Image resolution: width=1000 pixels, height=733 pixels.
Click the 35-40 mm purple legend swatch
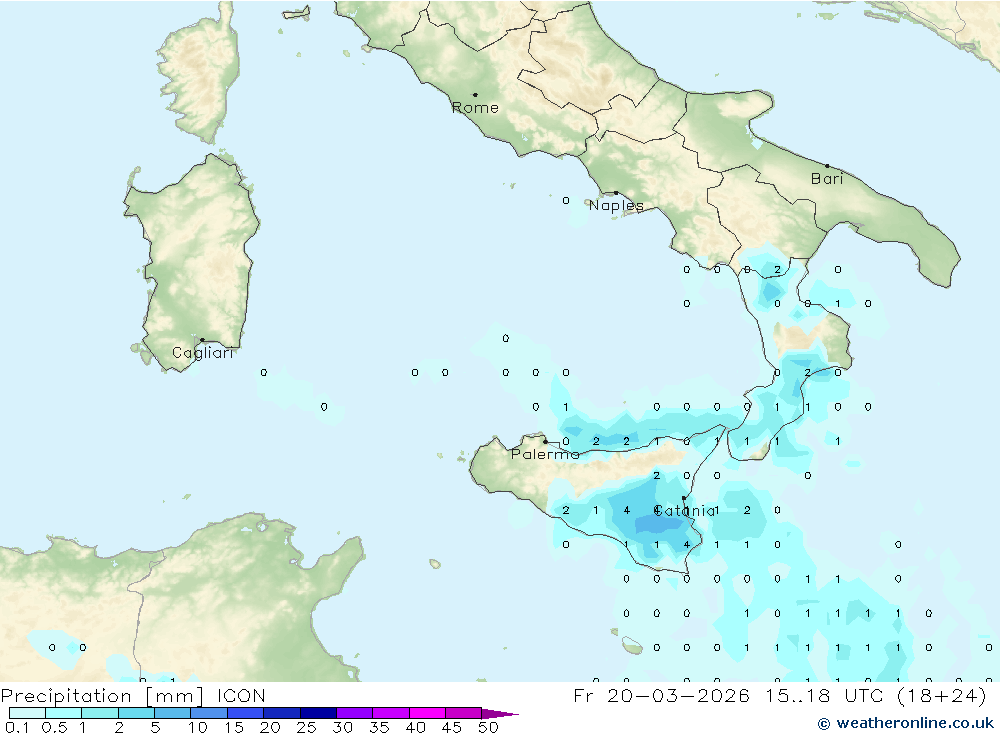391,713
